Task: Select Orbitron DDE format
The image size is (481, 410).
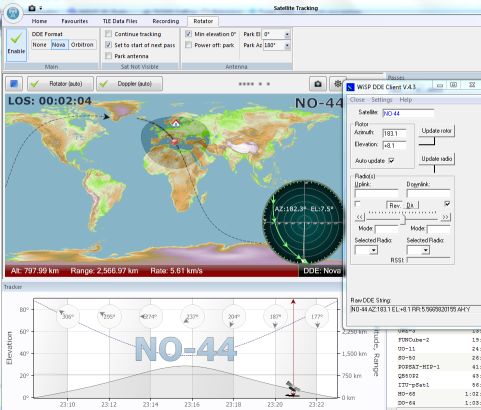Action: click(82, 45)
